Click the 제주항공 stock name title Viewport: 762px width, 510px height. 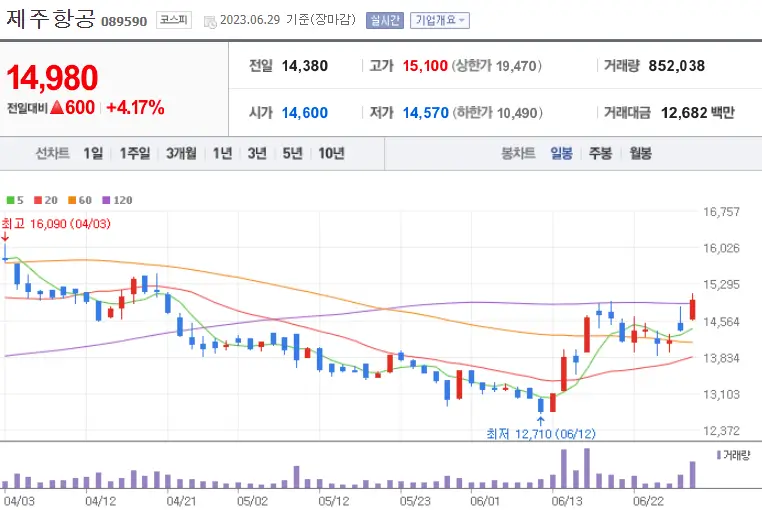50,18
